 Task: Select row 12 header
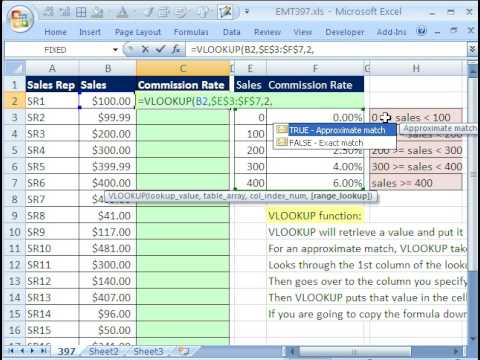point(15,265)
